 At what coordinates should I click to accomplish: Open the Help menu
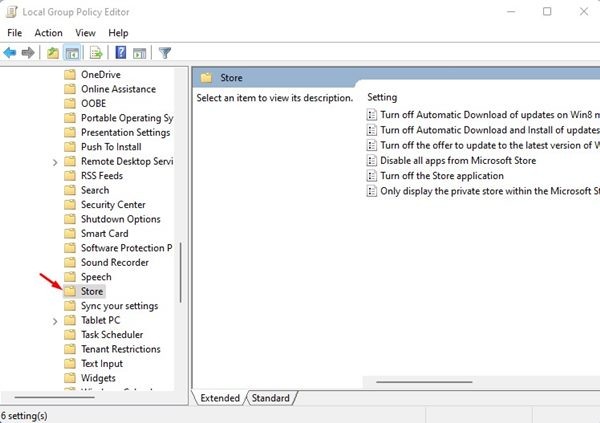coord(118,33)
